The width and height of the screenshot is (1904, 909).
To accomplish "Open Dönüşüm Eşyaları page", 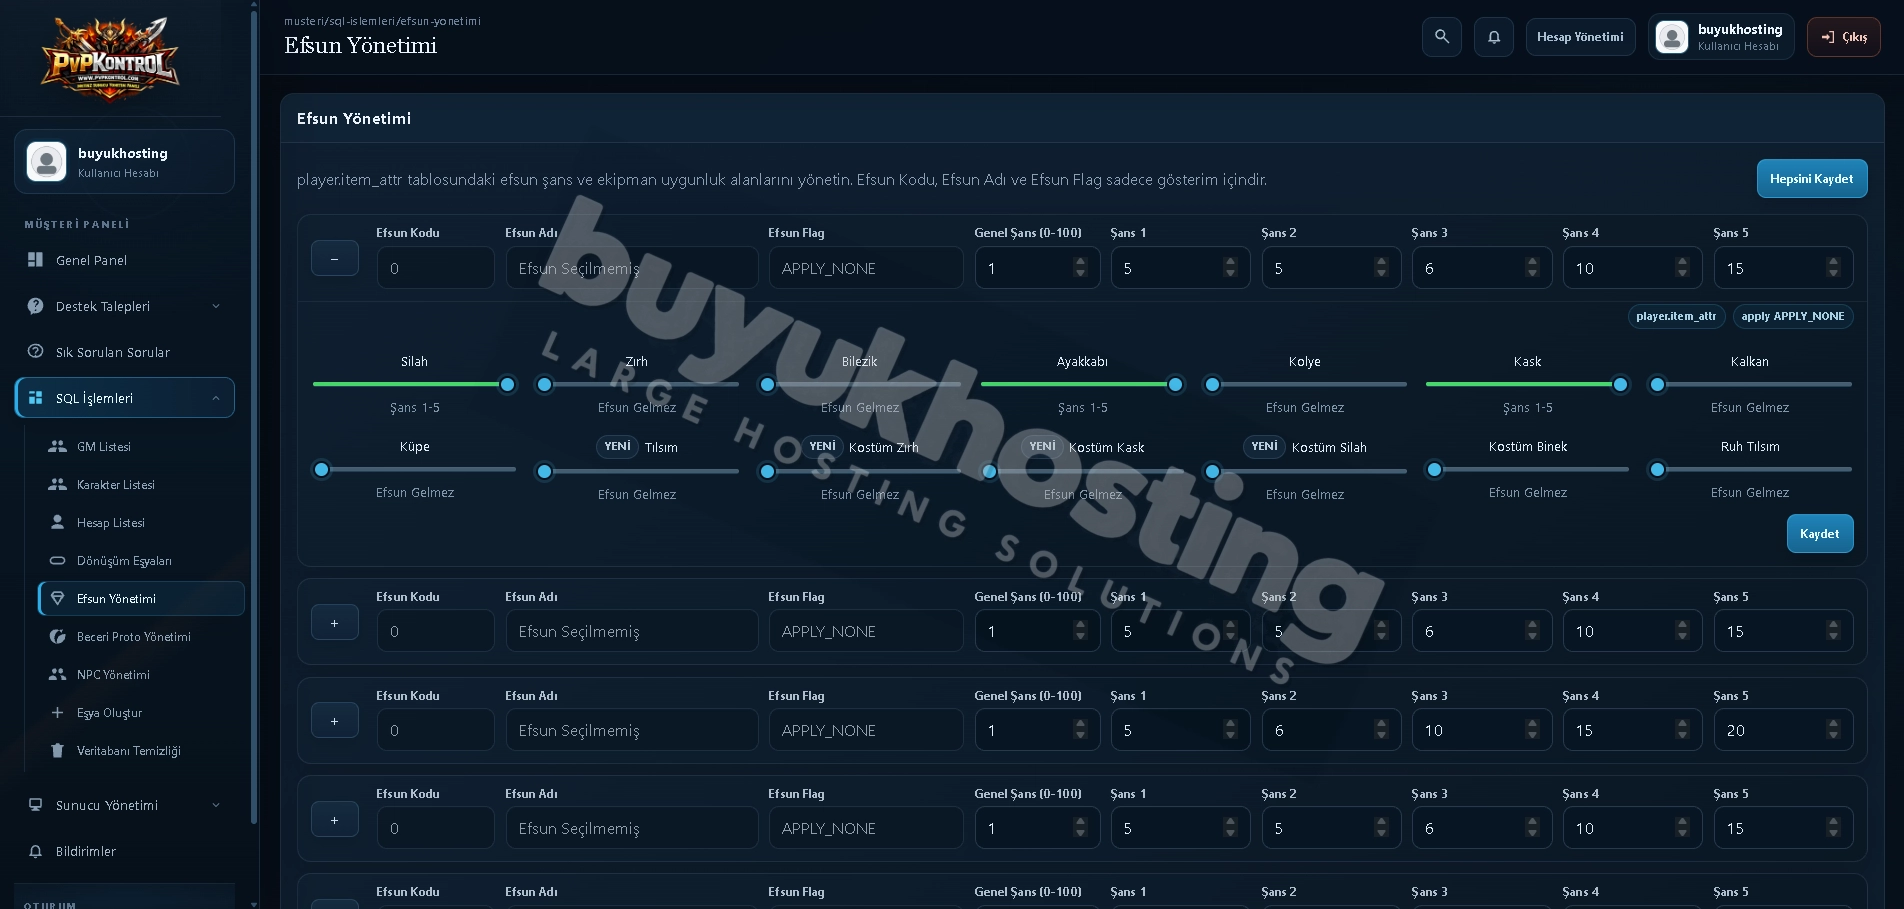I will tap(141, 561).
